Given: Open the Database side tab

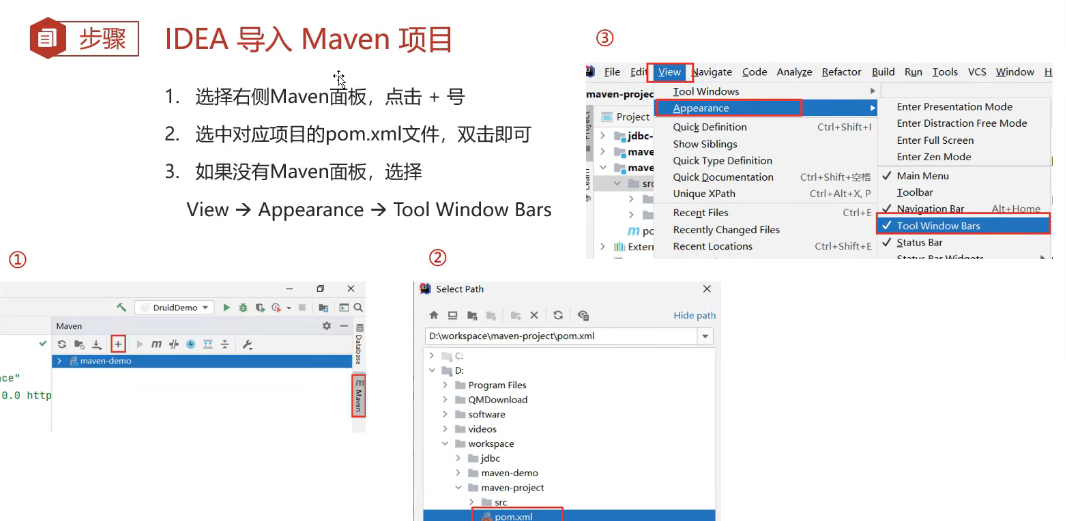Looking at the screenshot, I should click(x=359, y=344).
